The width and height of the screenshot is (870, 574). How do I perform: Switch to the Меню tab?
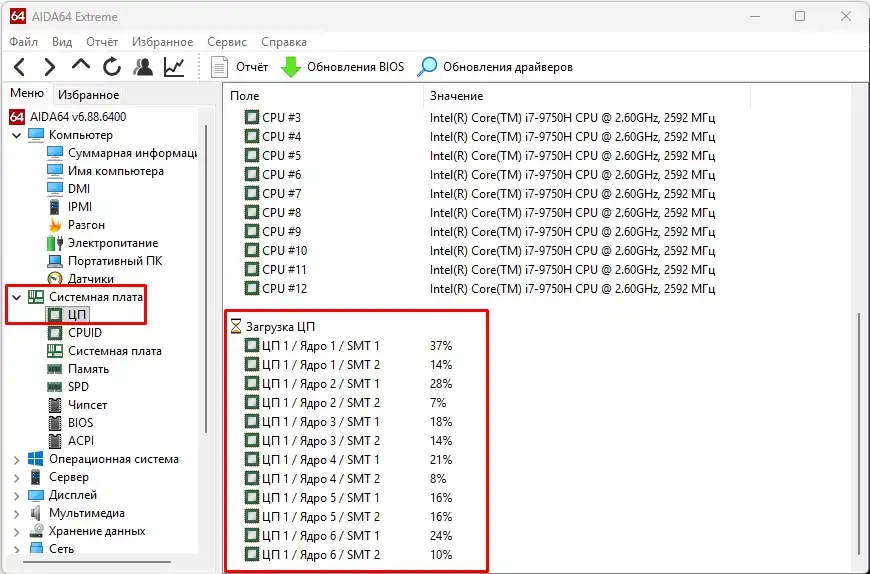(27, 93)
